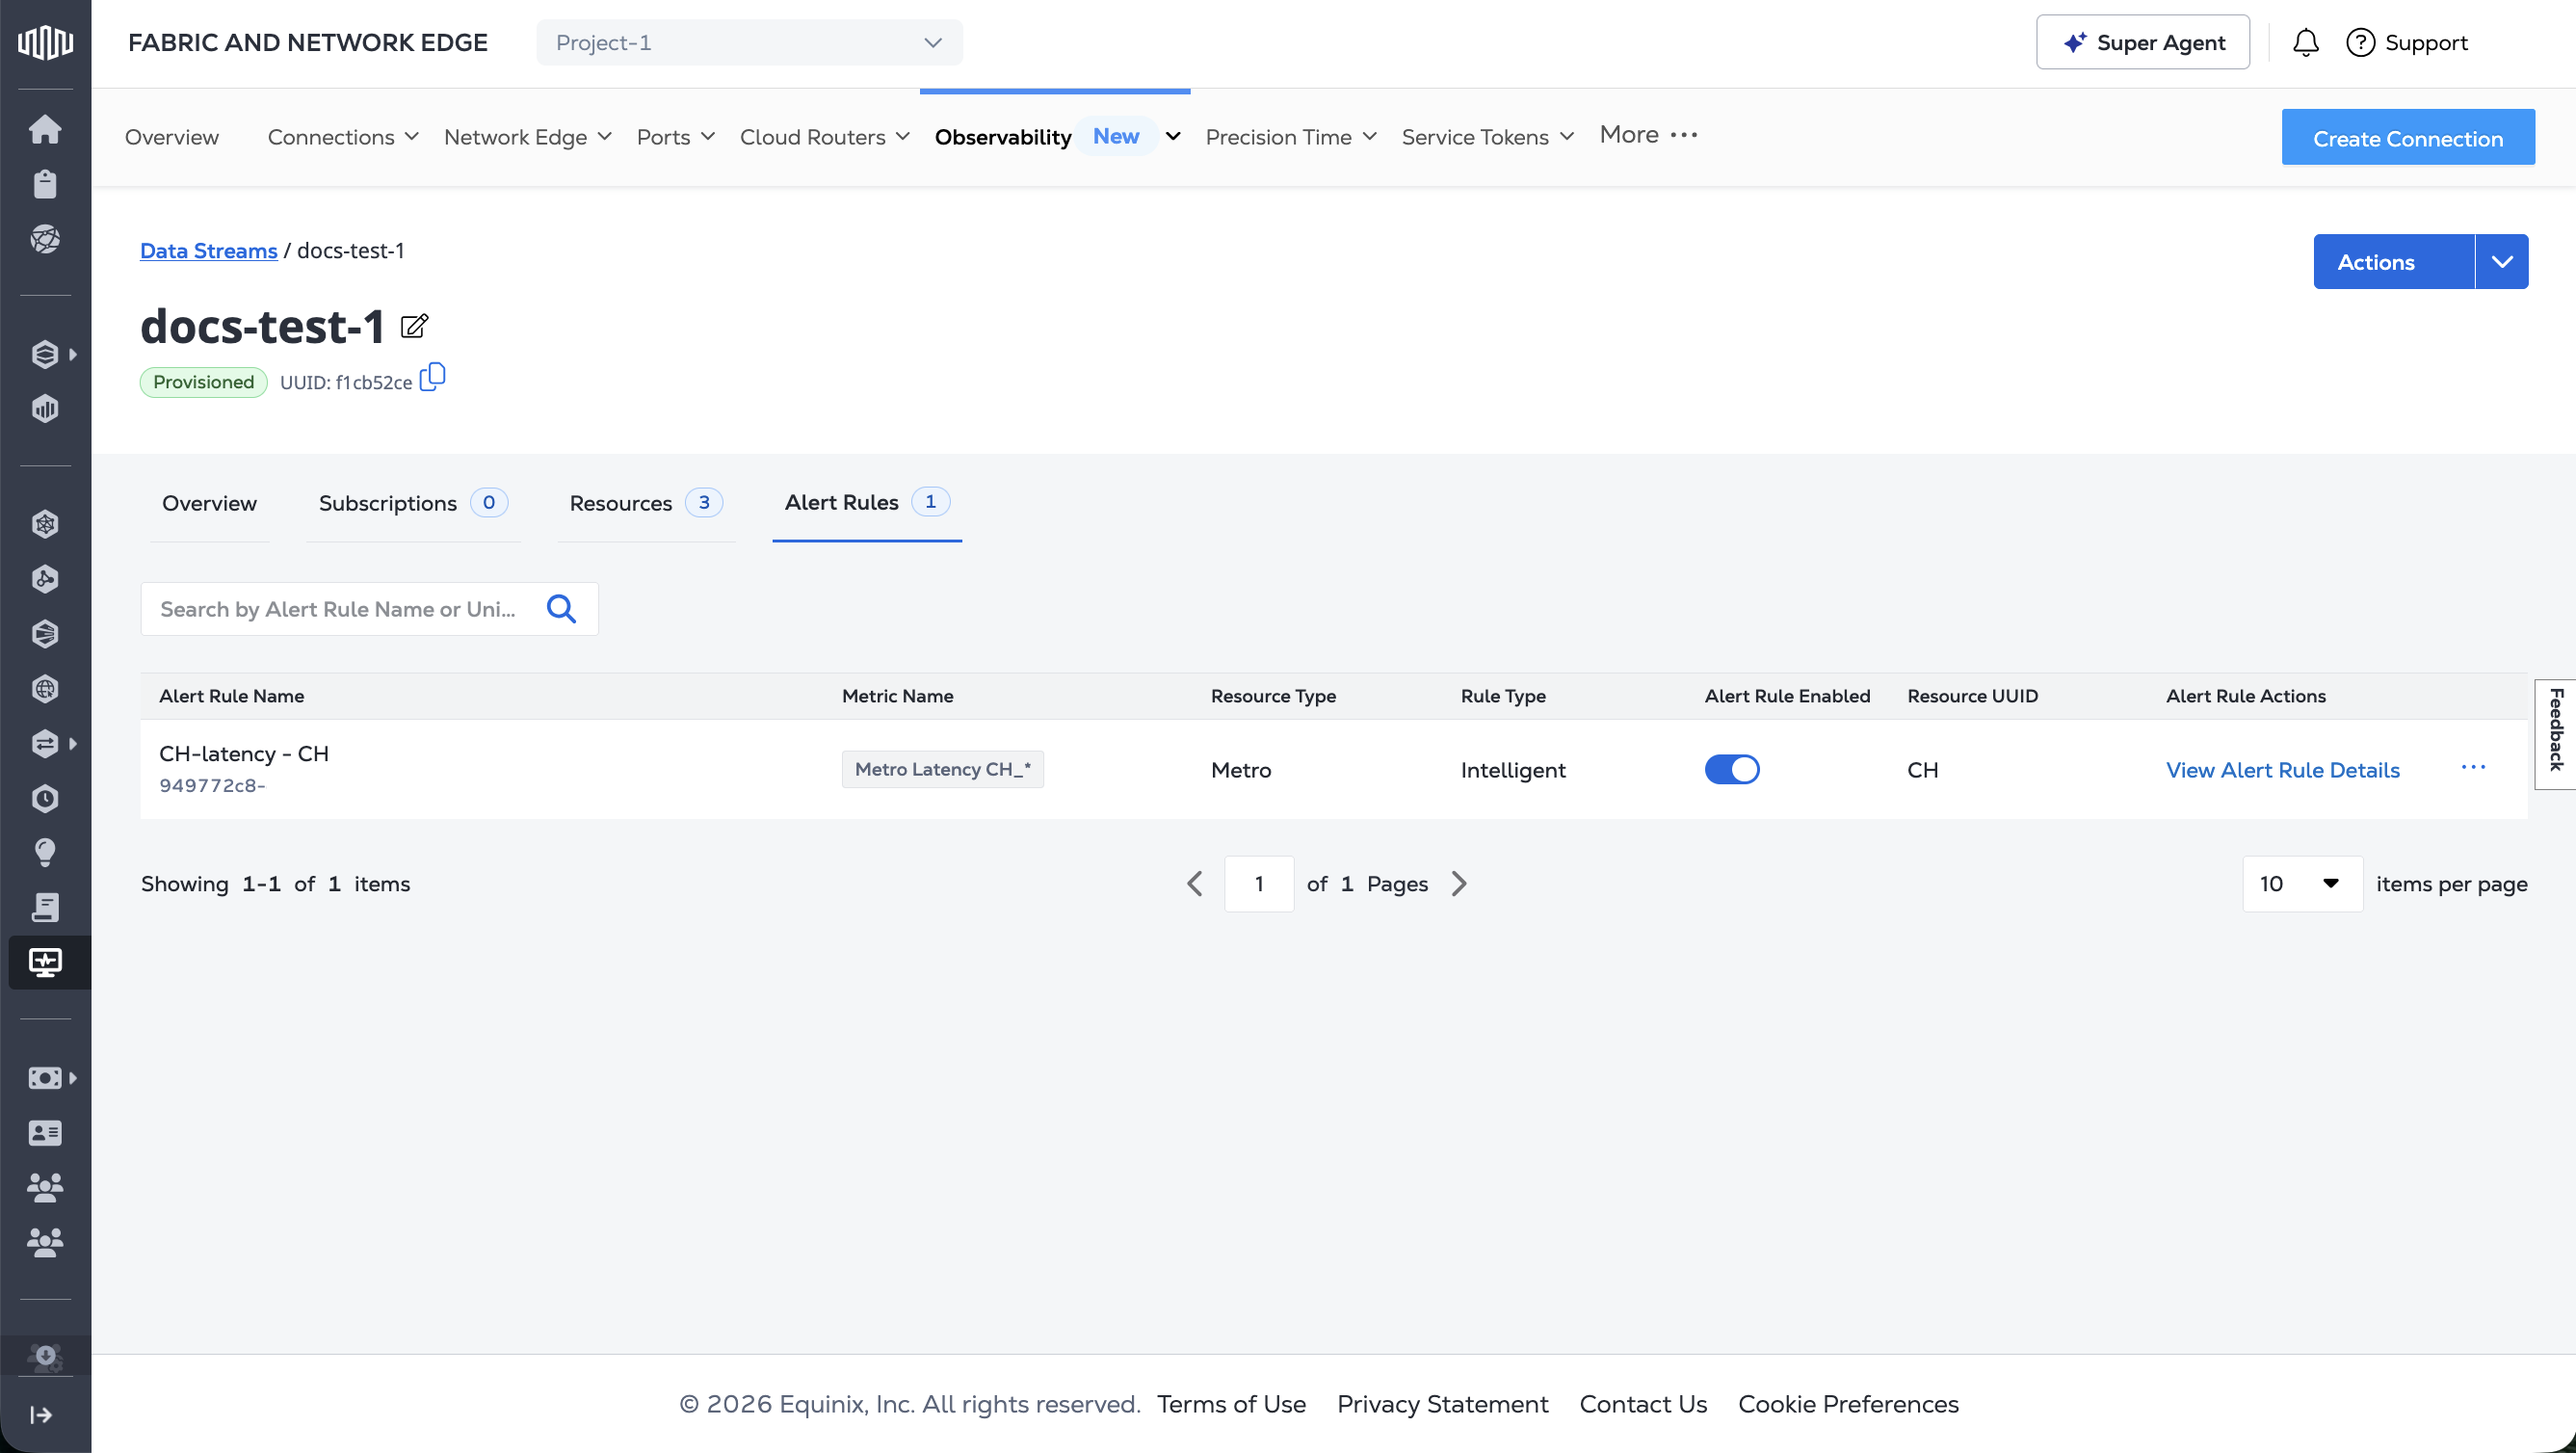
Task: Go to Home in the sidebar
Action: [x=45, y=129]
